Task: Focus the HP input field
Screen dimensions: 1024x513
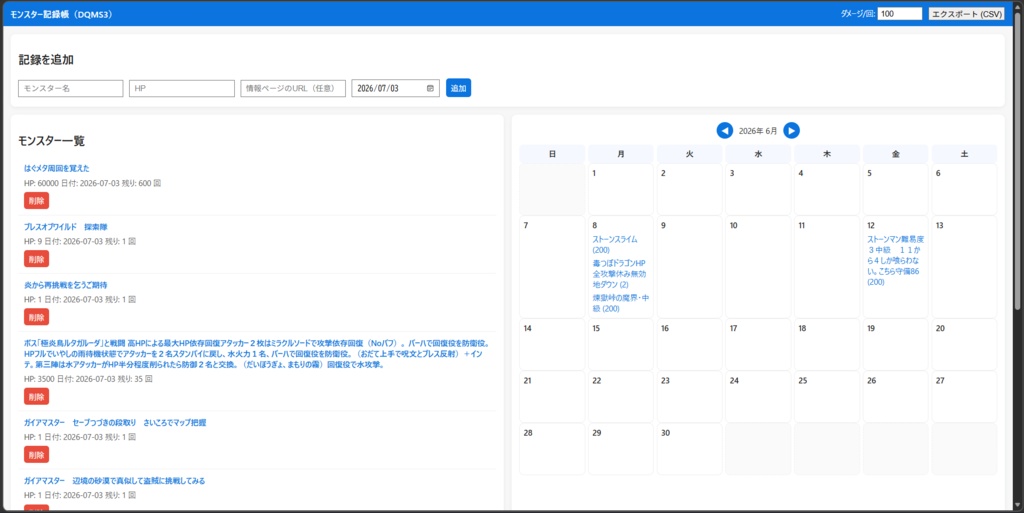Action: pyautogui.click(x=182, y=88)
